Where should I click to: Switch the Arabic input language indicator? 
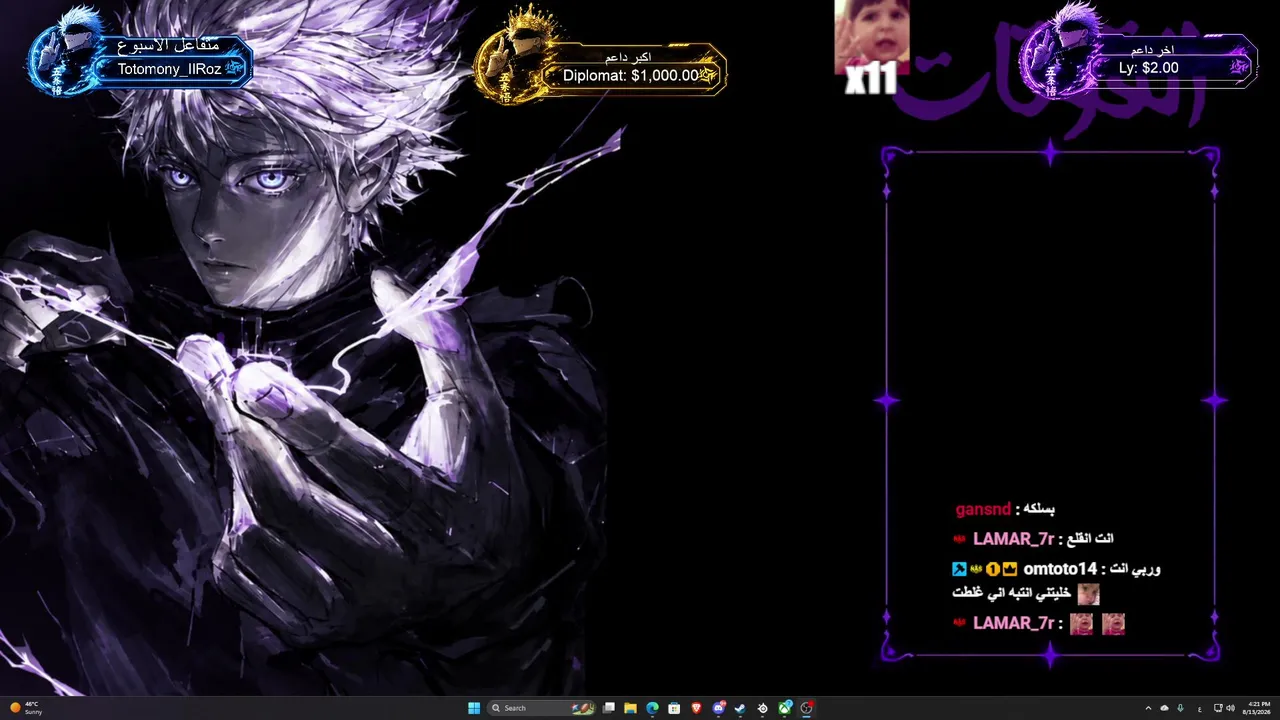pyautogui.click(x=1199, y=708)
